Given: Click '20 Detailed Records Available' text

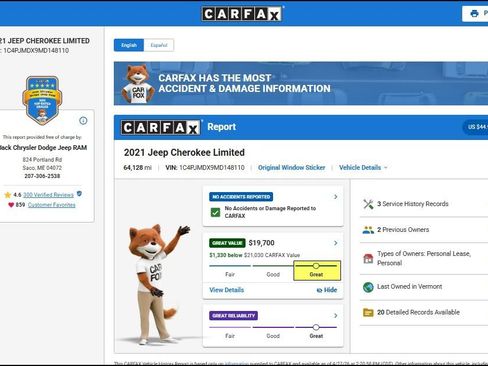Looking at the screenshot, I should pos(418,312).
